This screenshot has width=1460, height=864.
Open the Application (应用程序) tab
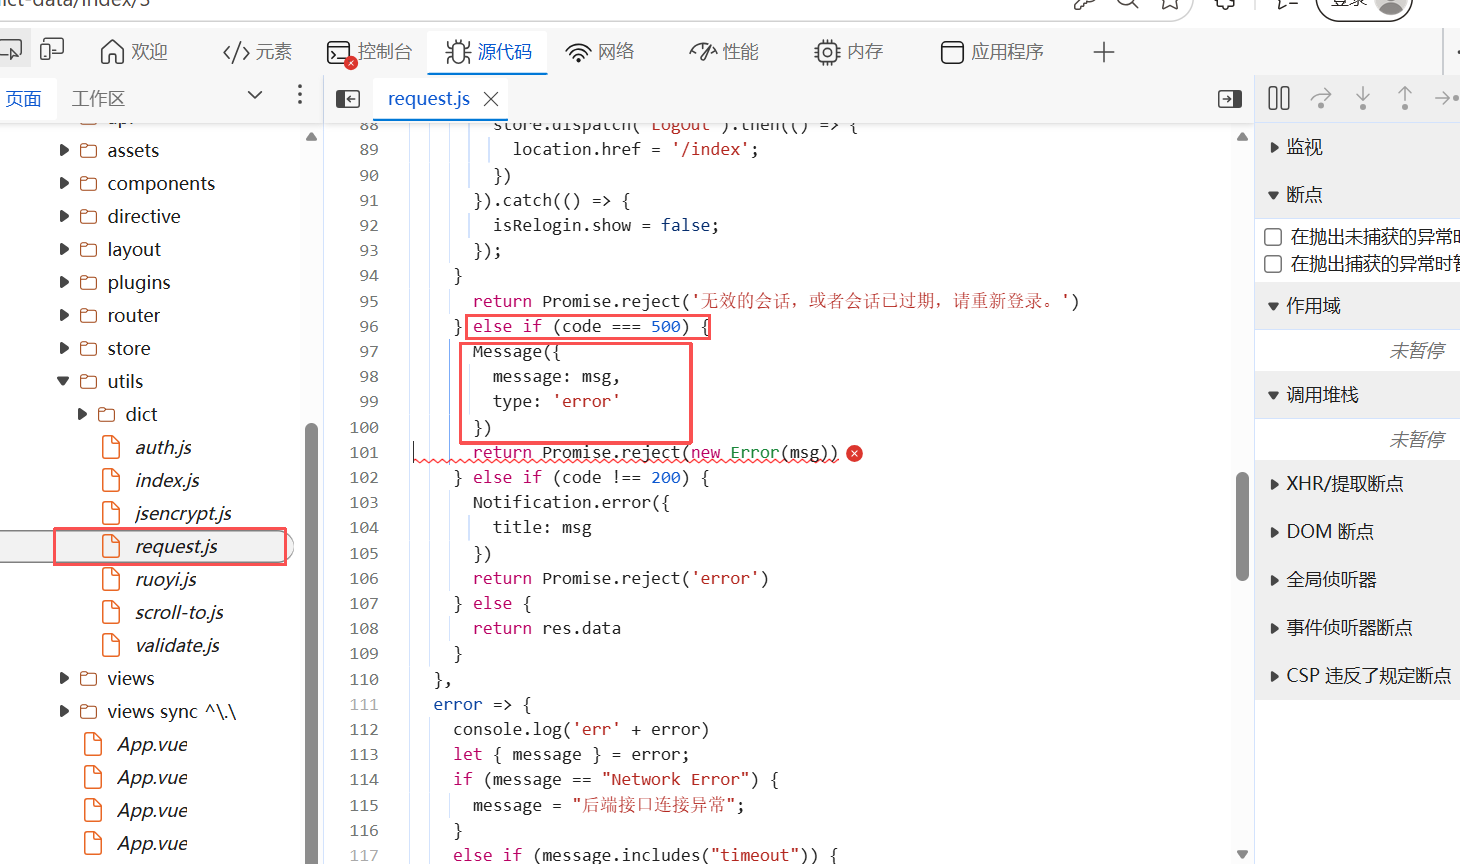point(992,52)
